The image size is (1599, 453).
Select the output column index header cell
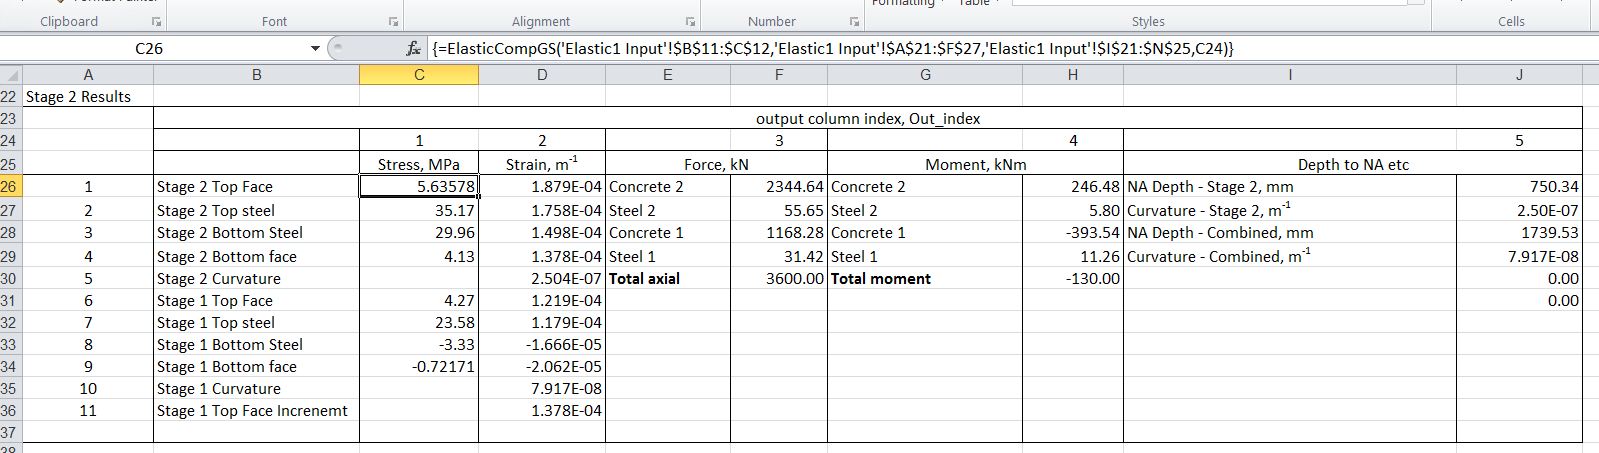coord(867,119)
